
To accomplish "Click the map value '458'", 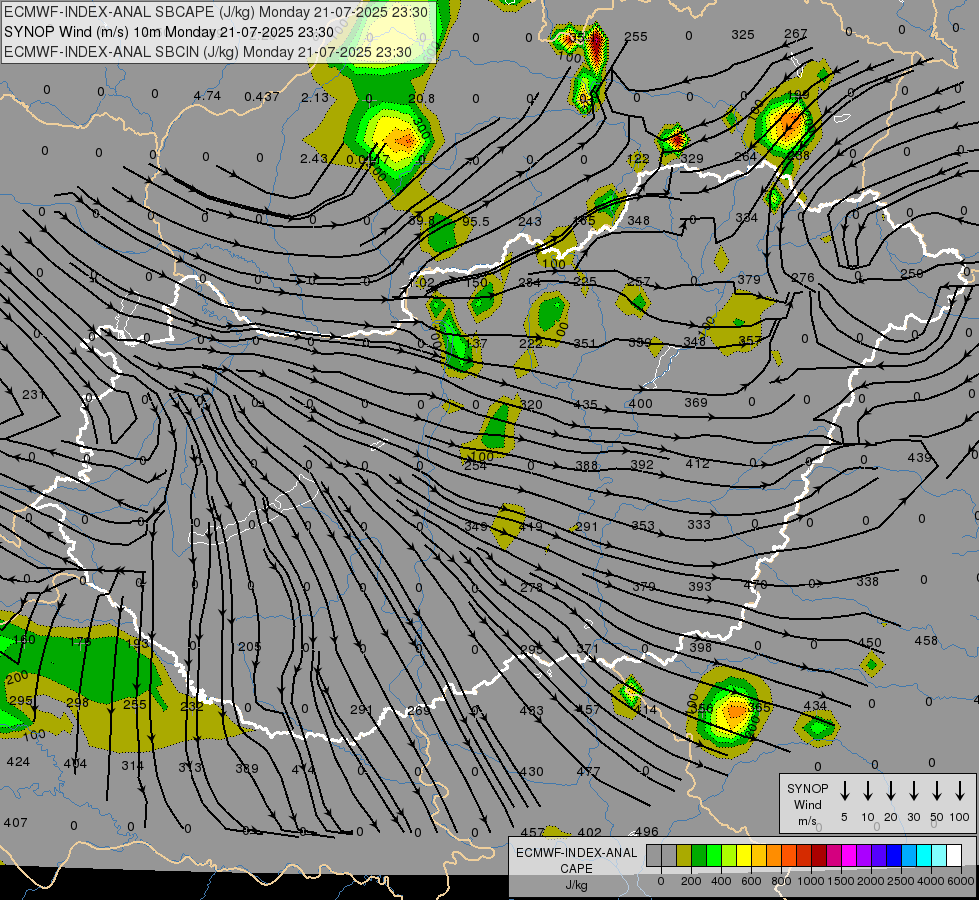I will pos(926,640).
